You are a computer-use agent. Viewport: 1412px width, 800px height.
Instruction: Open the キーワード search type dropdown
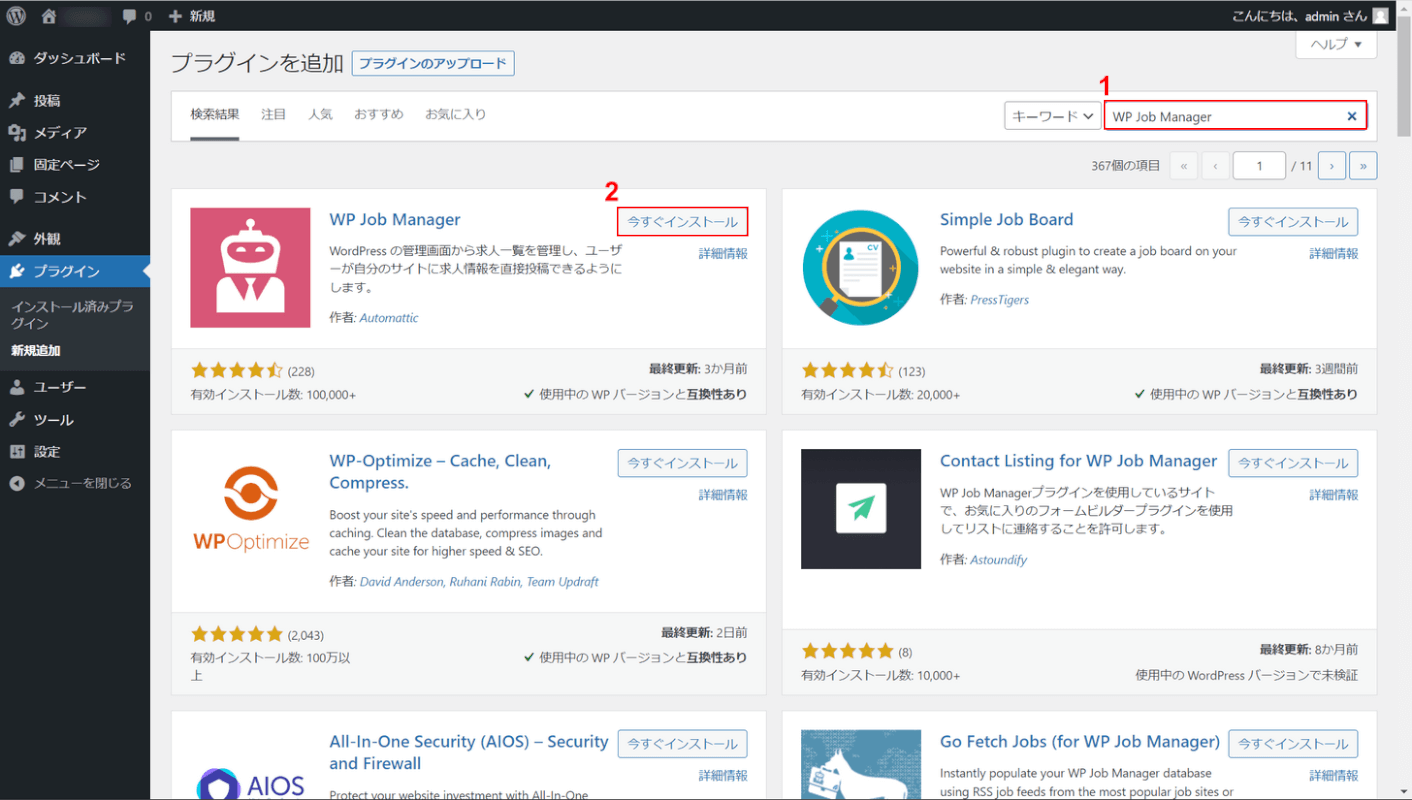tap(1052, 116)
